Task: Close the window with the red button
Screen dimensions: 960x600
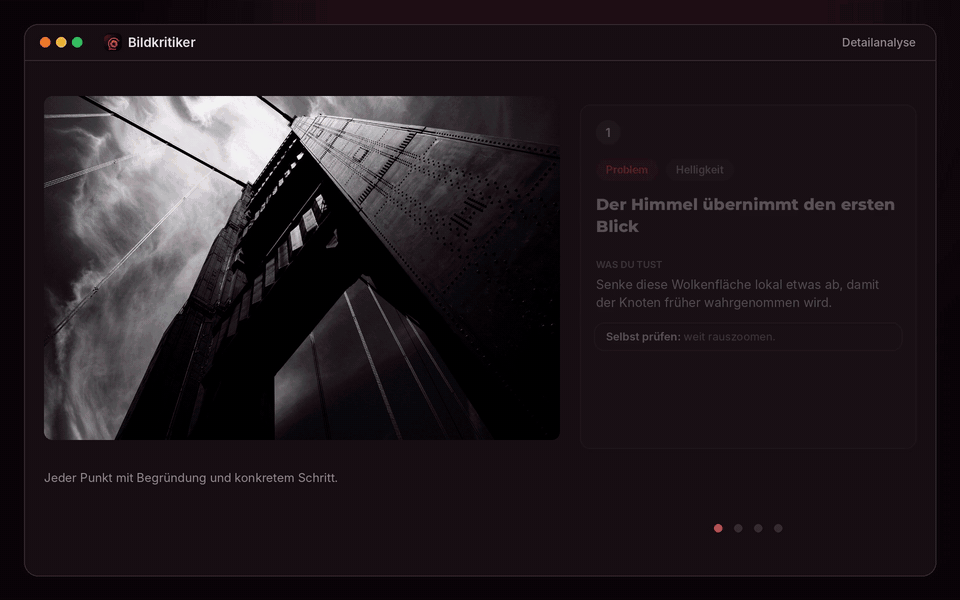Action: pyautogui.click(x=45, y=42)
